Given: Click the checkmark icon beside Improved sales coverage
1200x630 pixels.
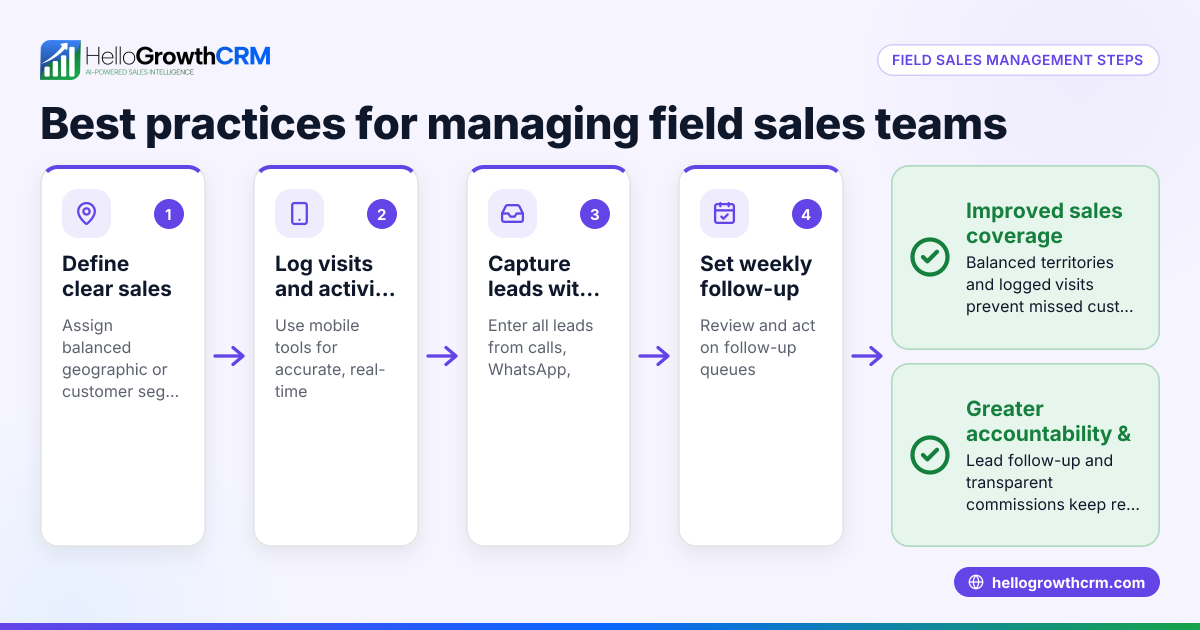Looking at the screenshot, I should (x=930, y=257).
